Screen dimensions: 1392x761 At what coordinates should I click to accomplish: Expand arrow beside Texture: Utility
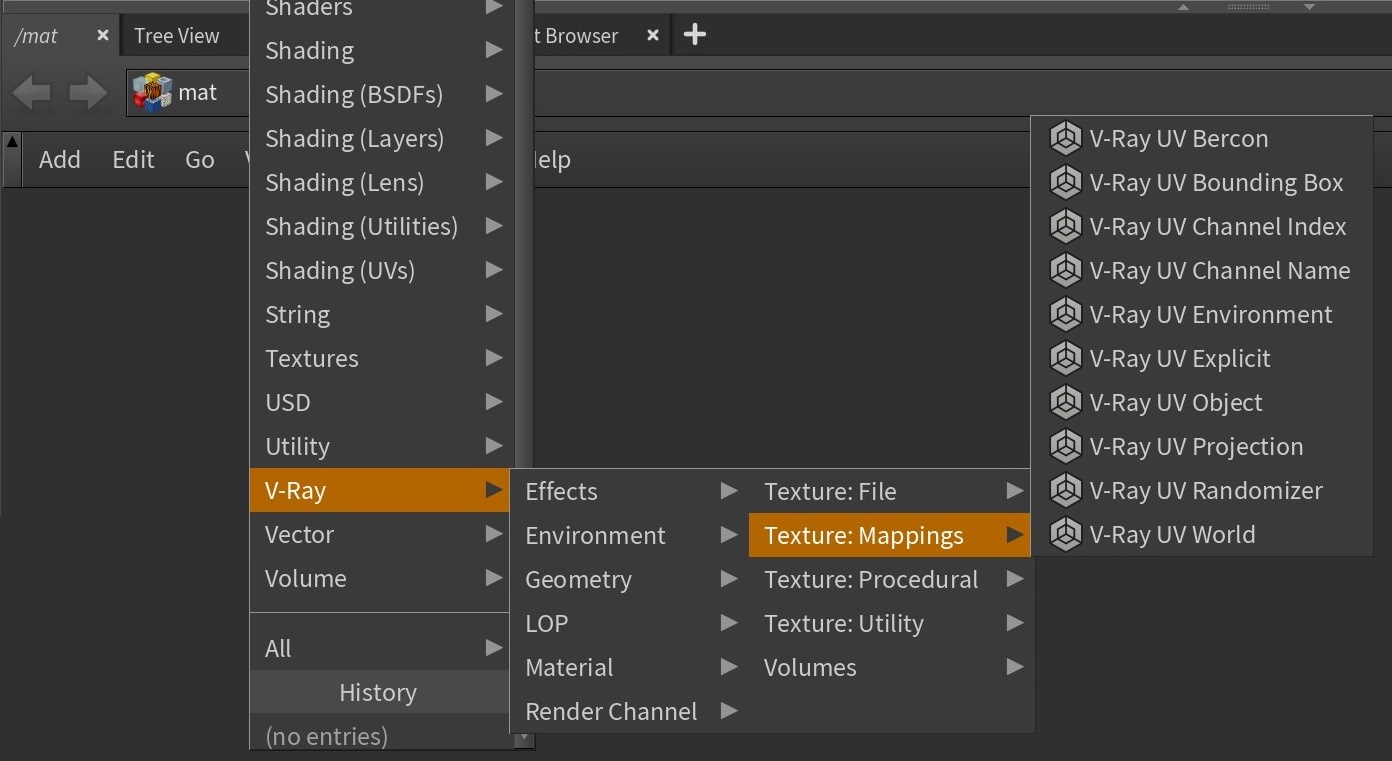click(x=1015, y=622)
